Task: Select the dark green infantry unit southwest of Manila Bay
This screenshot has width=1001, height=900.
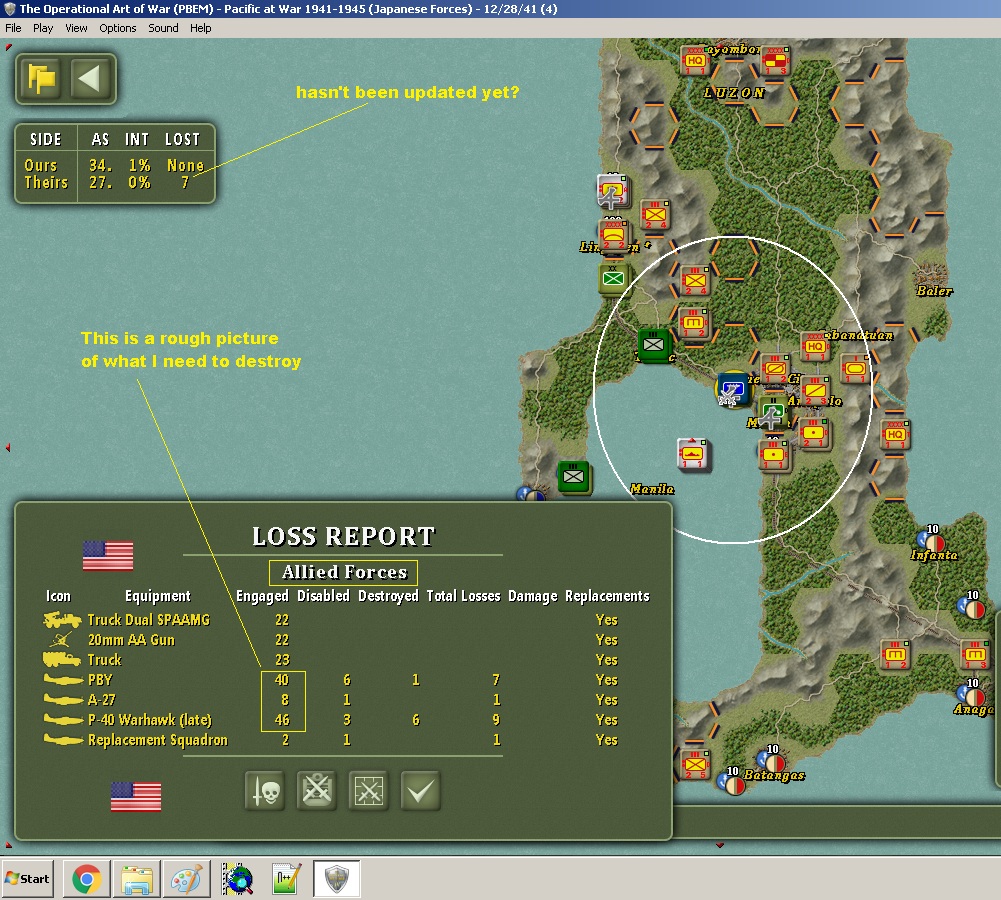Action: 573,477
